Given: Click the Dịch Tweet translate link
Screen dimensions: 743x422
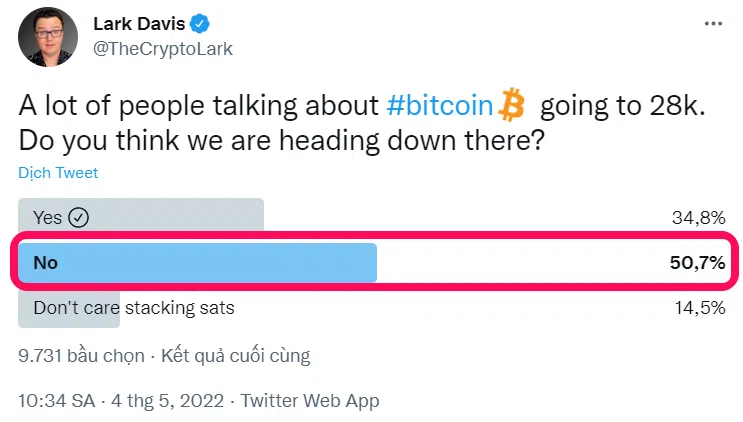Looking at the screenshot, I should [x=58, y=173].
